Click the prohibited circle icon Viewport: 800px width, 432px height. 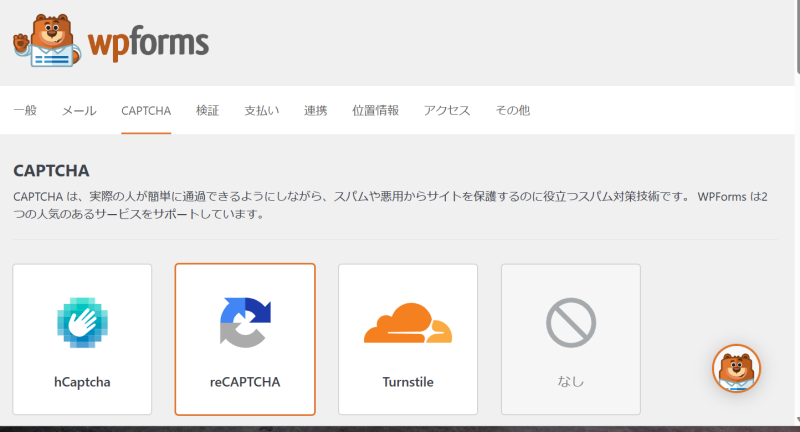coord(571,322)
